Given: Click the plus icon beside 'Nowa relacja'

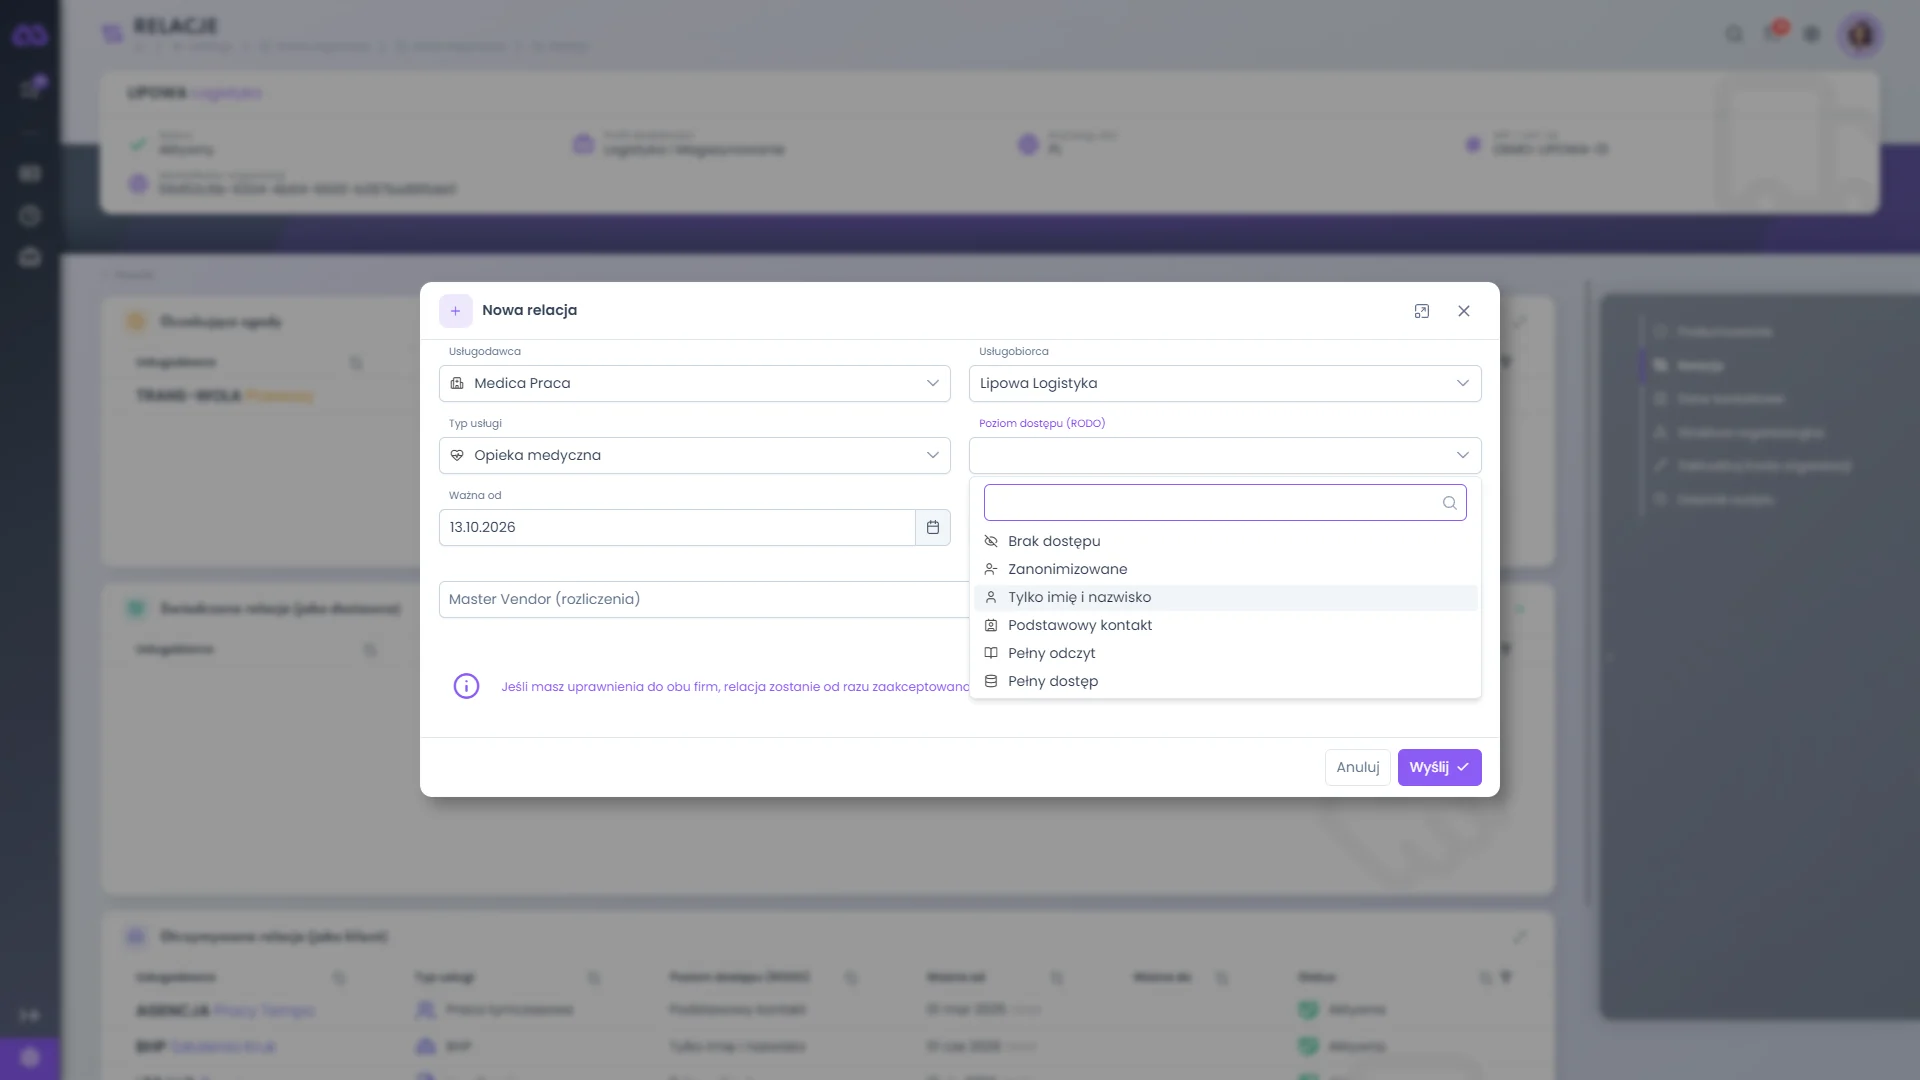Looking at the screenshot, I should pyautogui.click(x=455, y=311).
